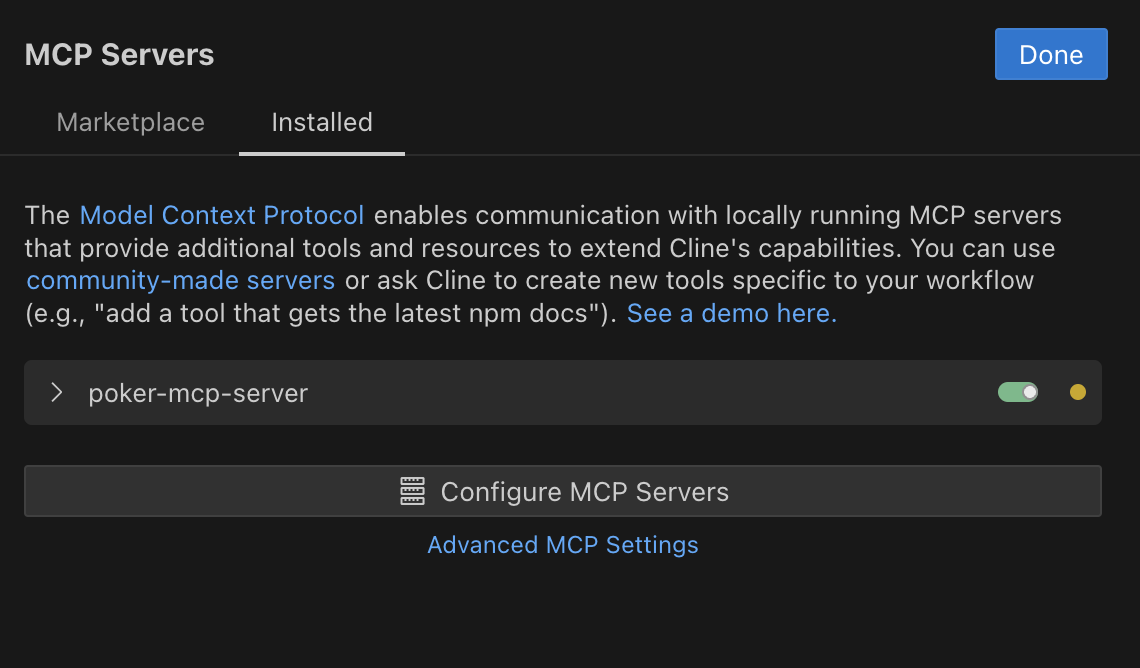This screenshot has width=1140, height=668.
Task: Enable the poker-mcp-server toggle switch
Action: pyautogui.click(x=1018, y=392)
